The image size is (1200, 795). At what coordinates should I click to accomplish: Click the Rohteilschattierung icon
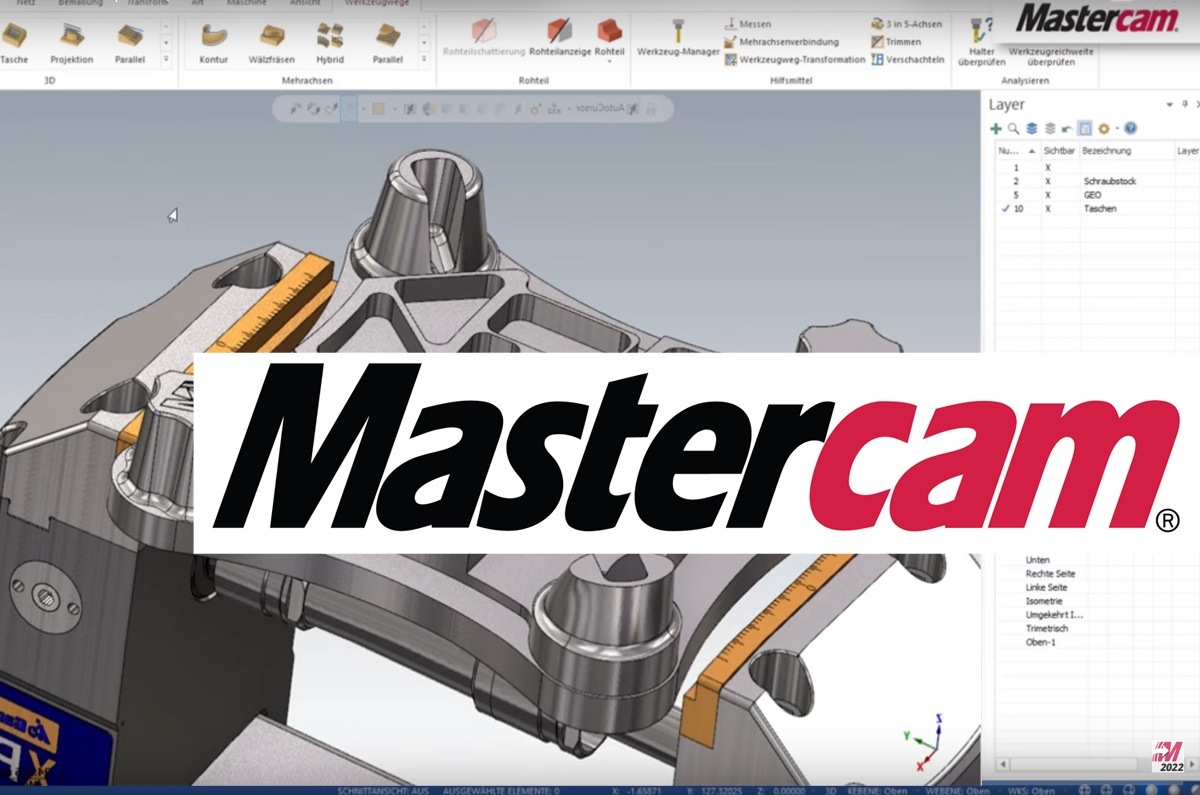click(484, 38)
